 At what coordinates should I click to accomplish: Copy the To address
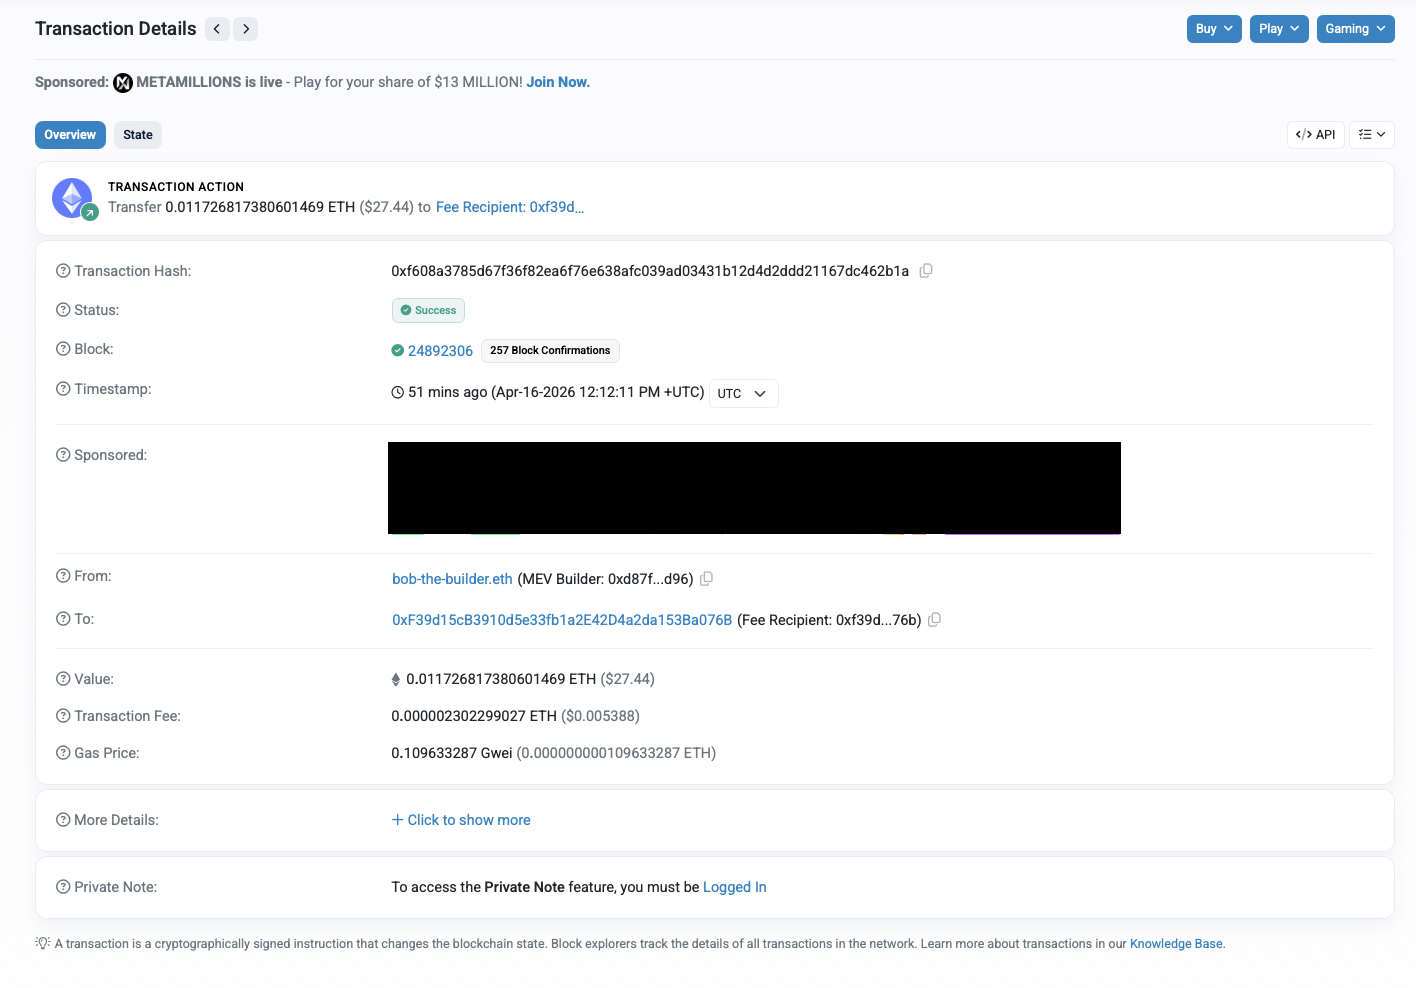[x=934, y=620]
